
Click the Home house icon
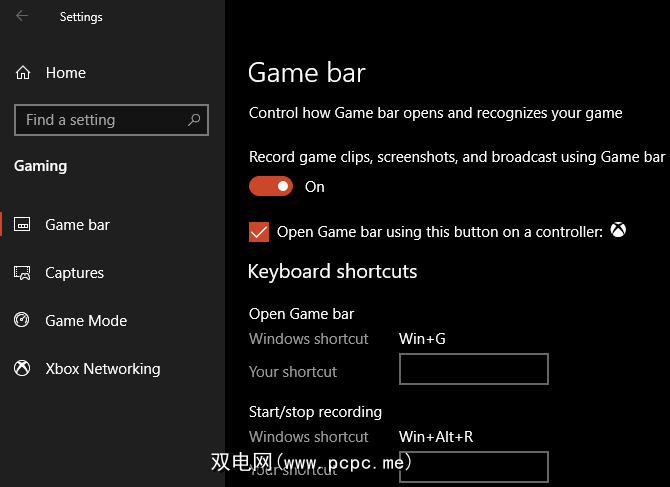23,73
